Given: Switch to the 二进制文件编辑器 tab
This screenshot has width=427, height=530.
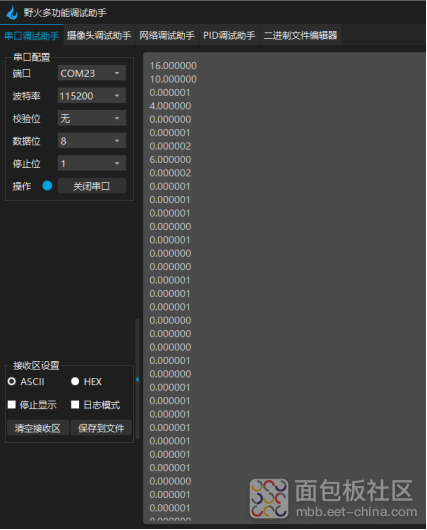Looking at the screenshot, I should click(x=301, y=35).
